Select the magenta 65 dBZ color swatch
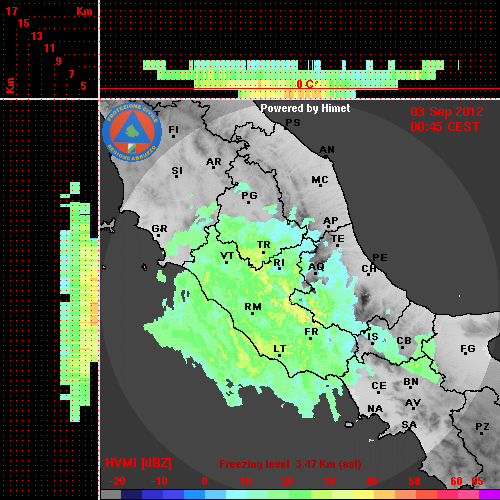The height and width of the screenshot is (500, 500). coord(489,494)
